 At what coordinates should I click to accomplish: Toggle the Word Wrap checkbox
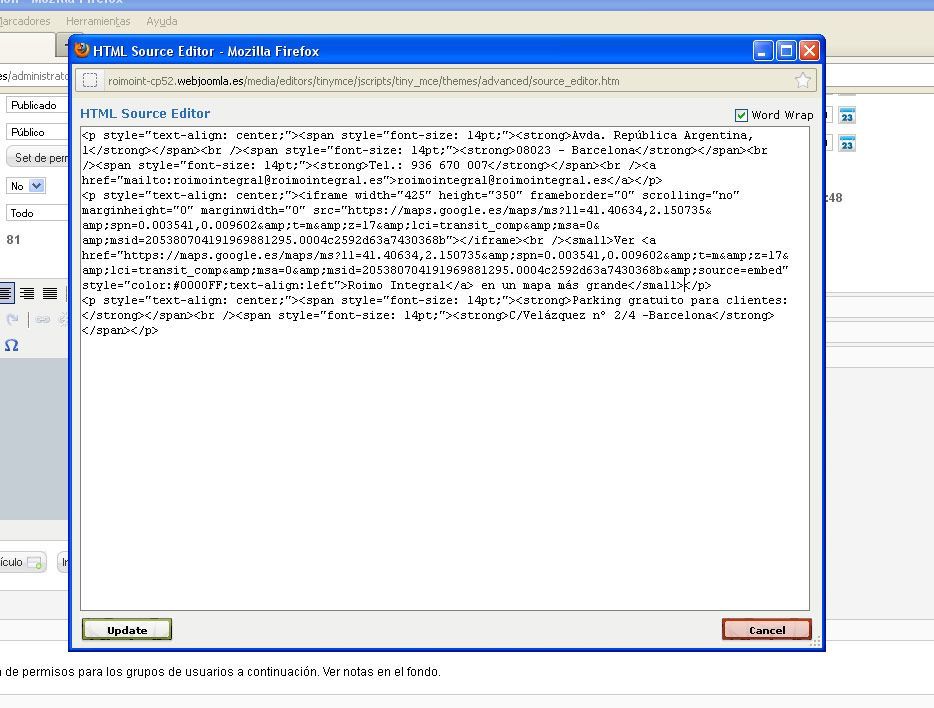pos(741,115)
